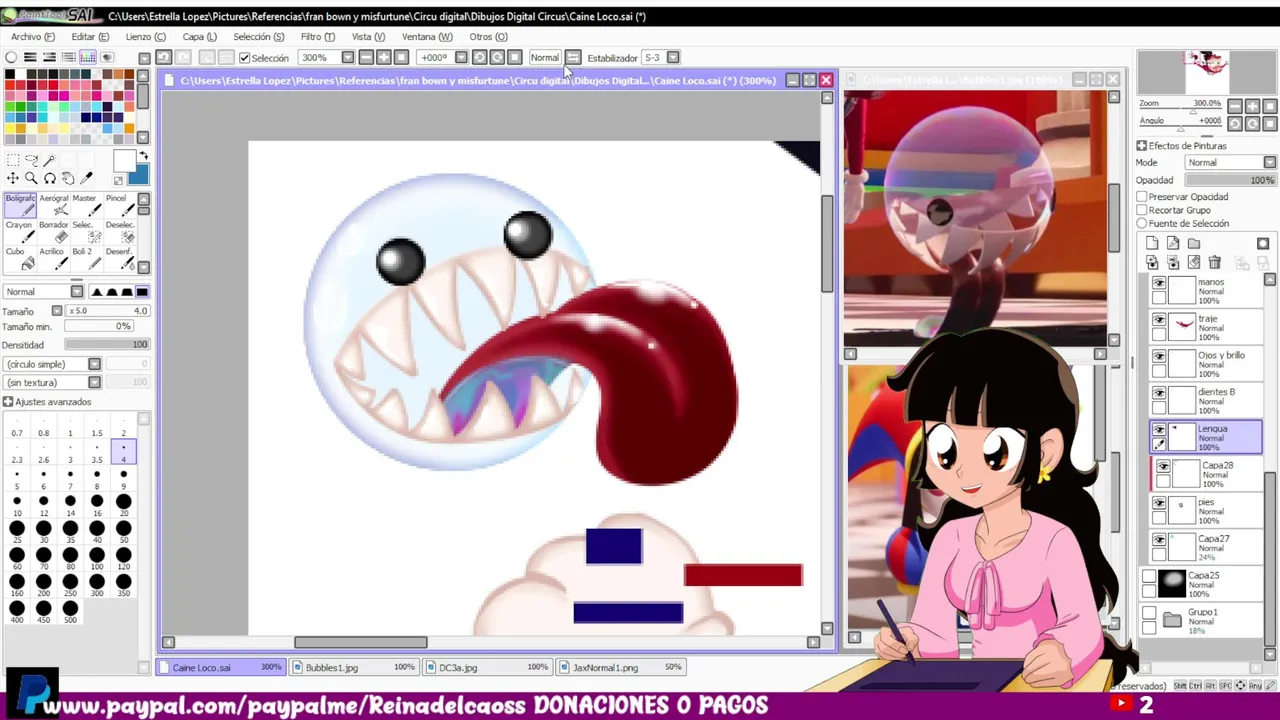Swap foreground and background colors
The image size is (1280, 720).
(144, 157)
